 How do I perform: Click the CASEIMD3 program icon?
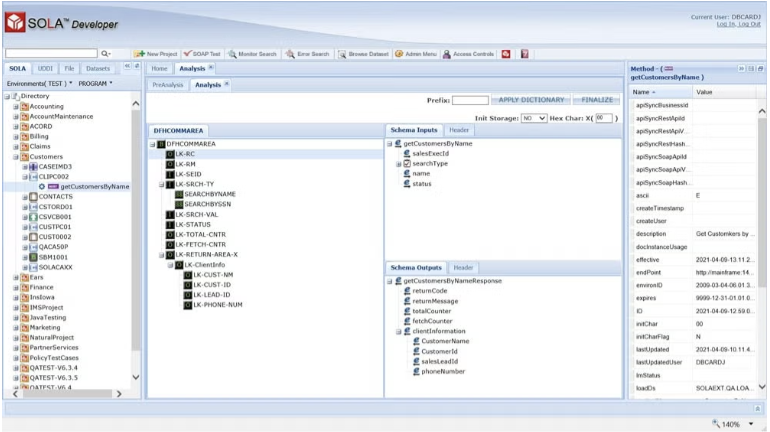click(x=33, y=167)
